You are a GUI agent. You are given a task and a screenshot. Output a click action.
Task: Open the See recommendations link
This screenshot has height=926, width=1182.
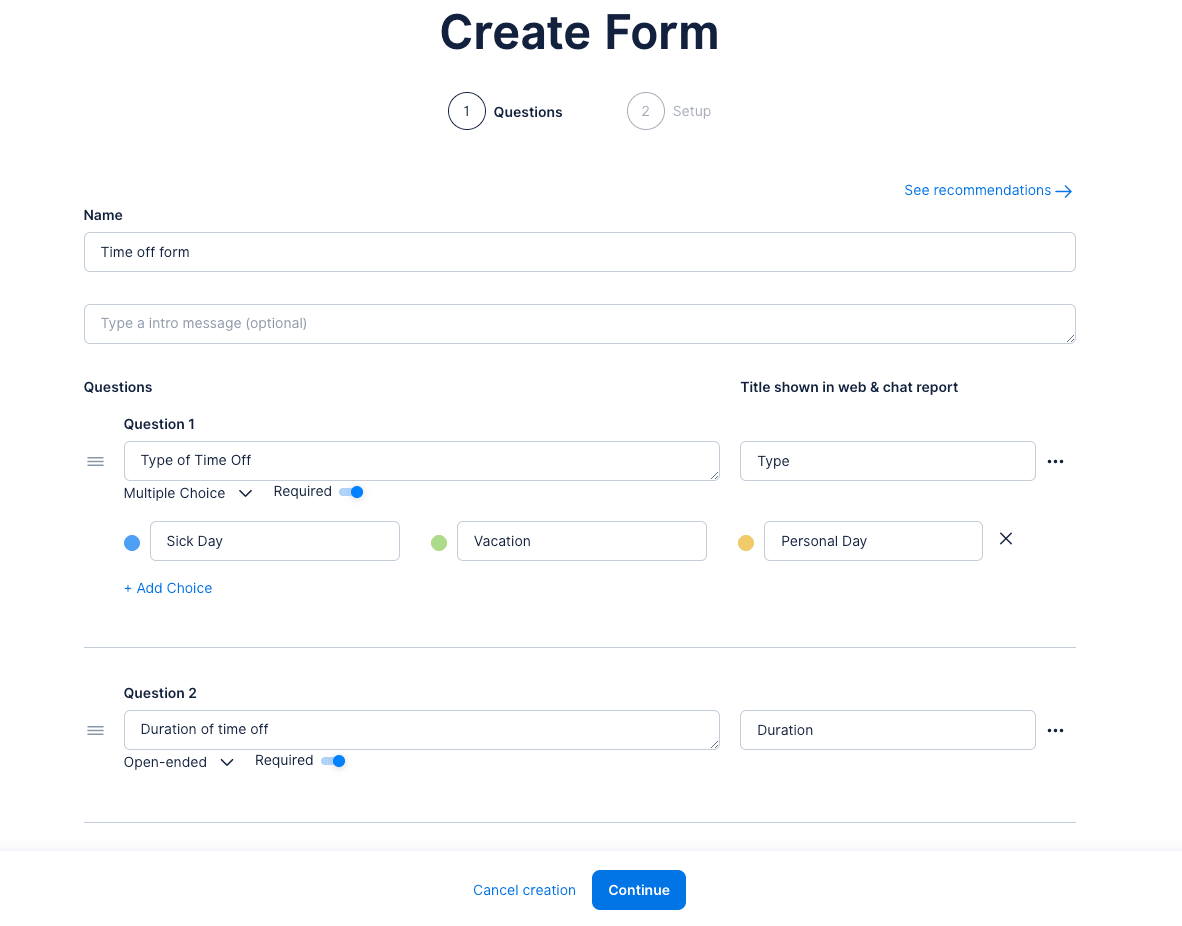coord(975,190)
